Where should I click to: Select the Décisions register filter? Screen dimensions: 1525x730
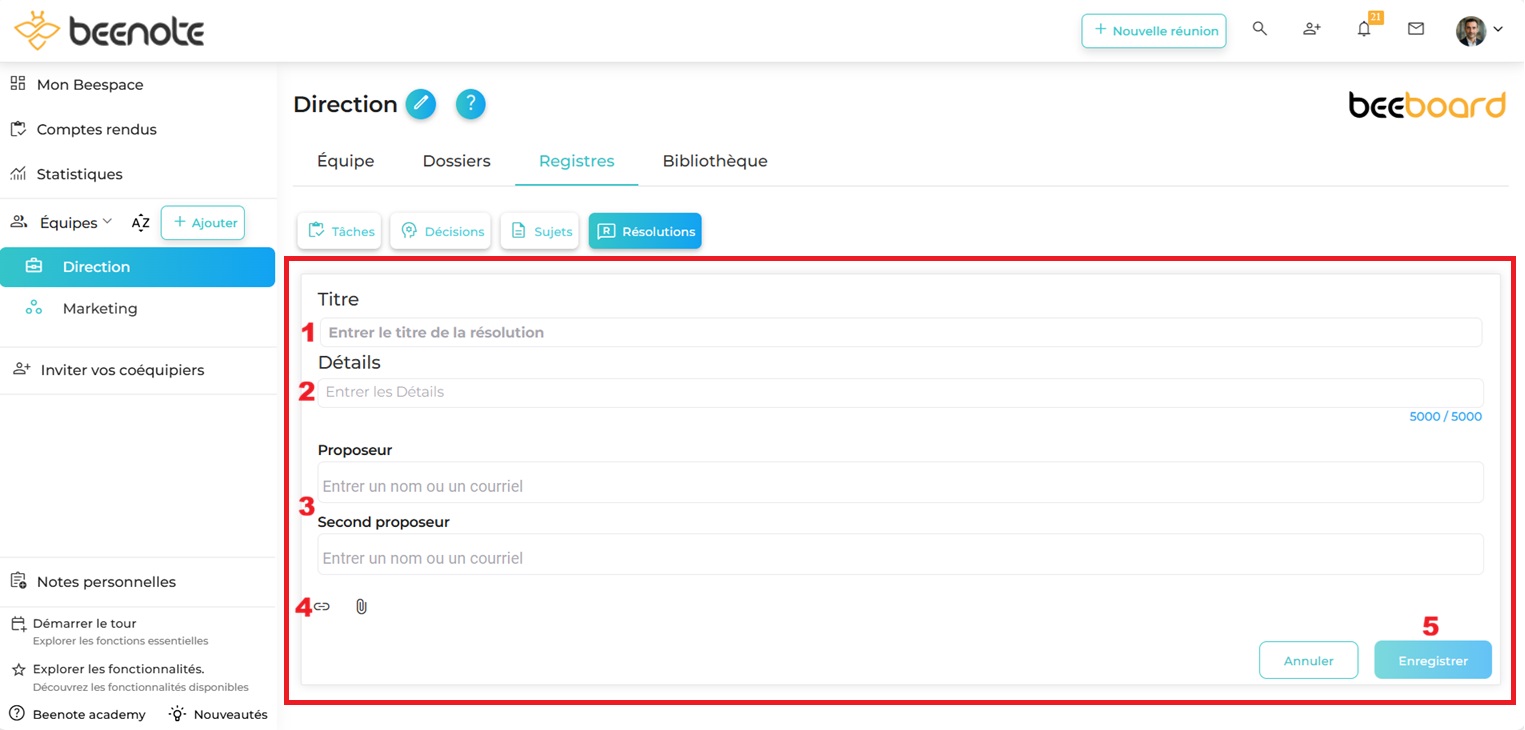[441, 231]
